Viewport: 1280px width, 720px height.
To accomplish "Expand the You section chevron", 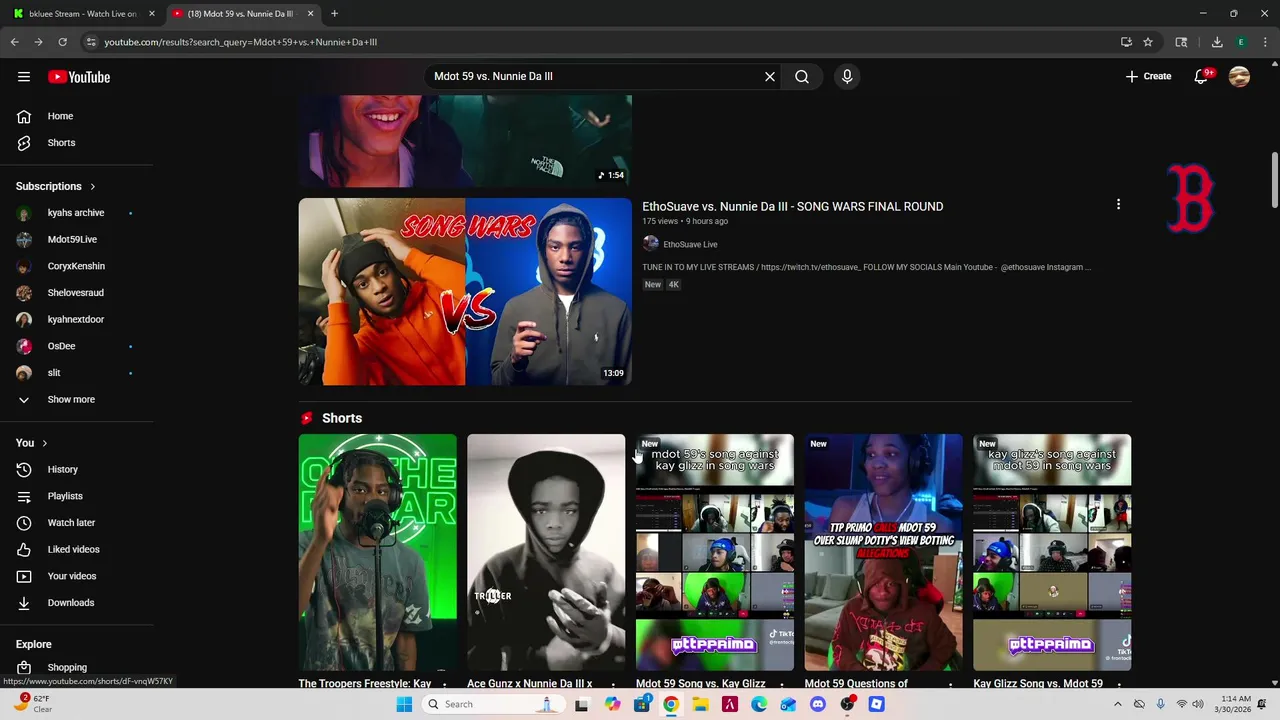I will pyautogui.click(x=44, y=443).
